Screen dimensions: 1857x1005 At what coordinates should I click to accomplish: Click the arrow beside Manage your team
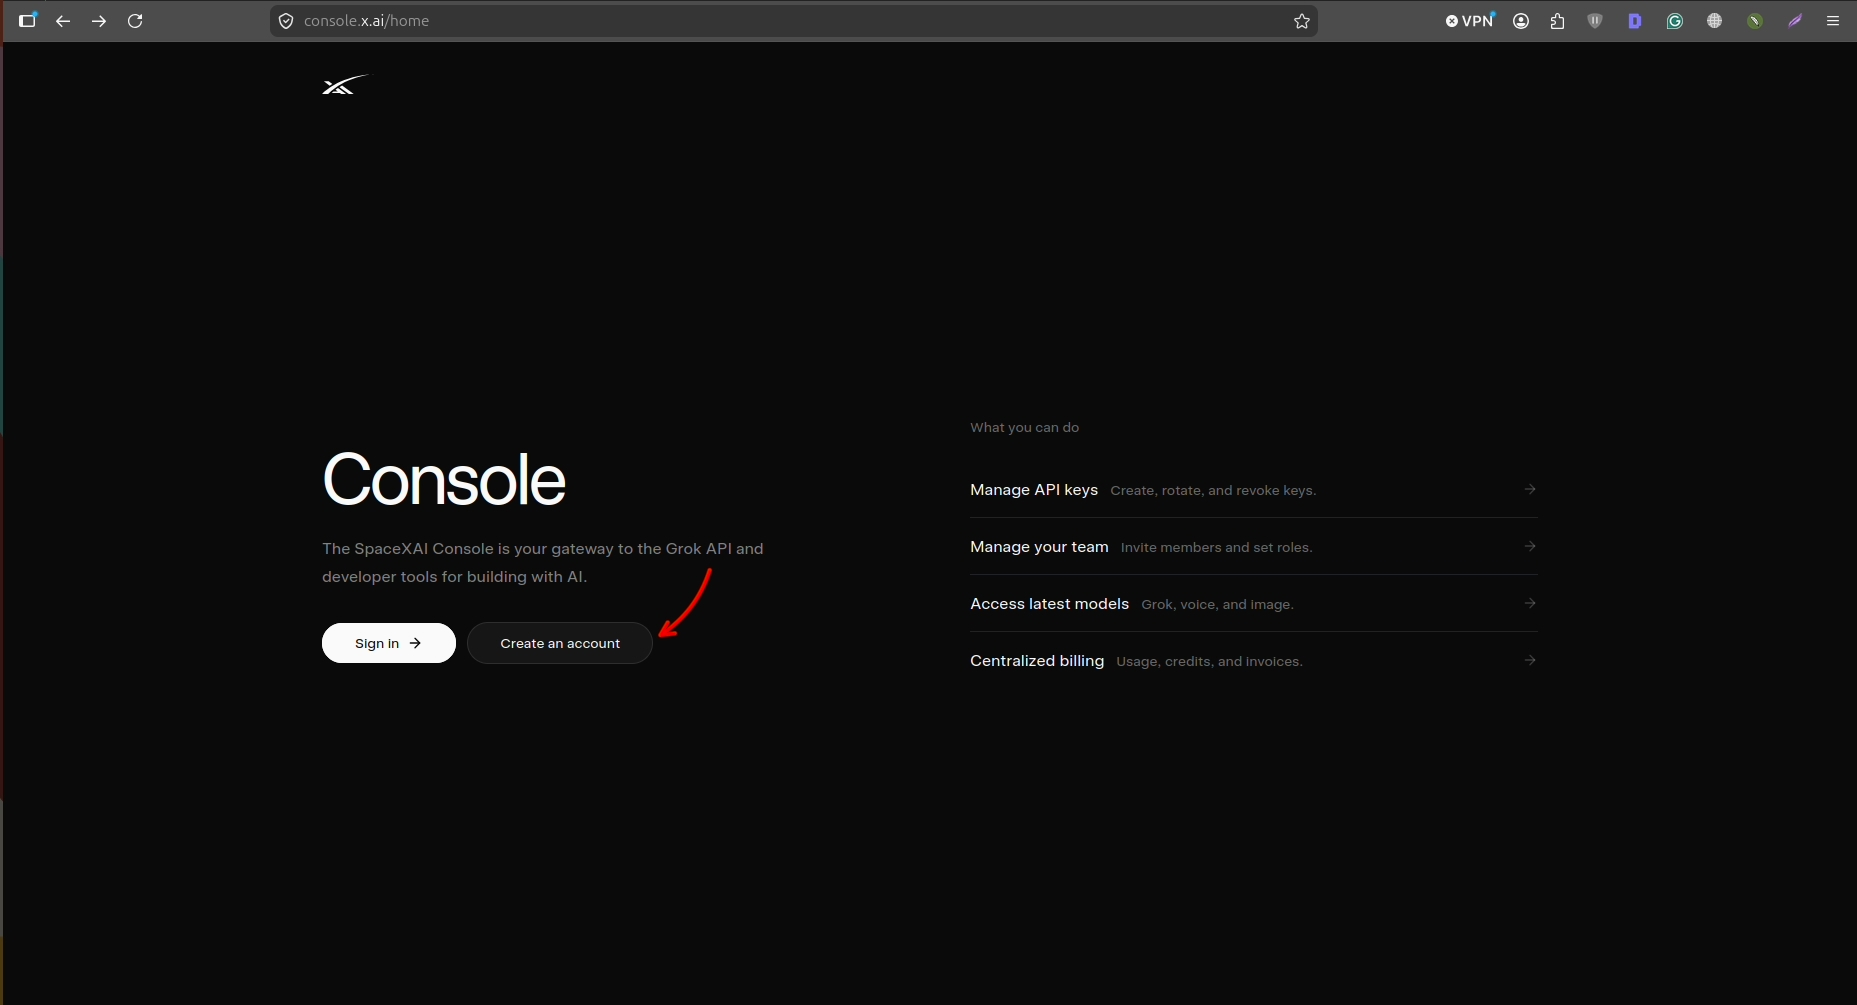coord(1530,546)
